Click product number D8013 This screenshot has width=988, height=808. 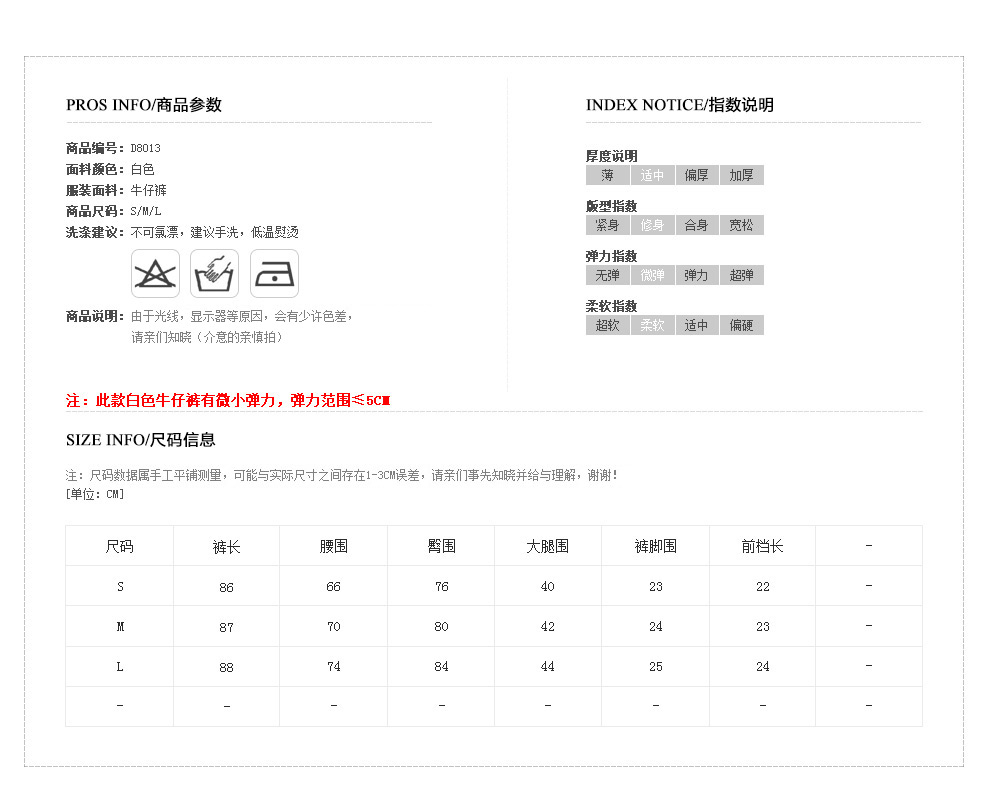click(146, 148)
